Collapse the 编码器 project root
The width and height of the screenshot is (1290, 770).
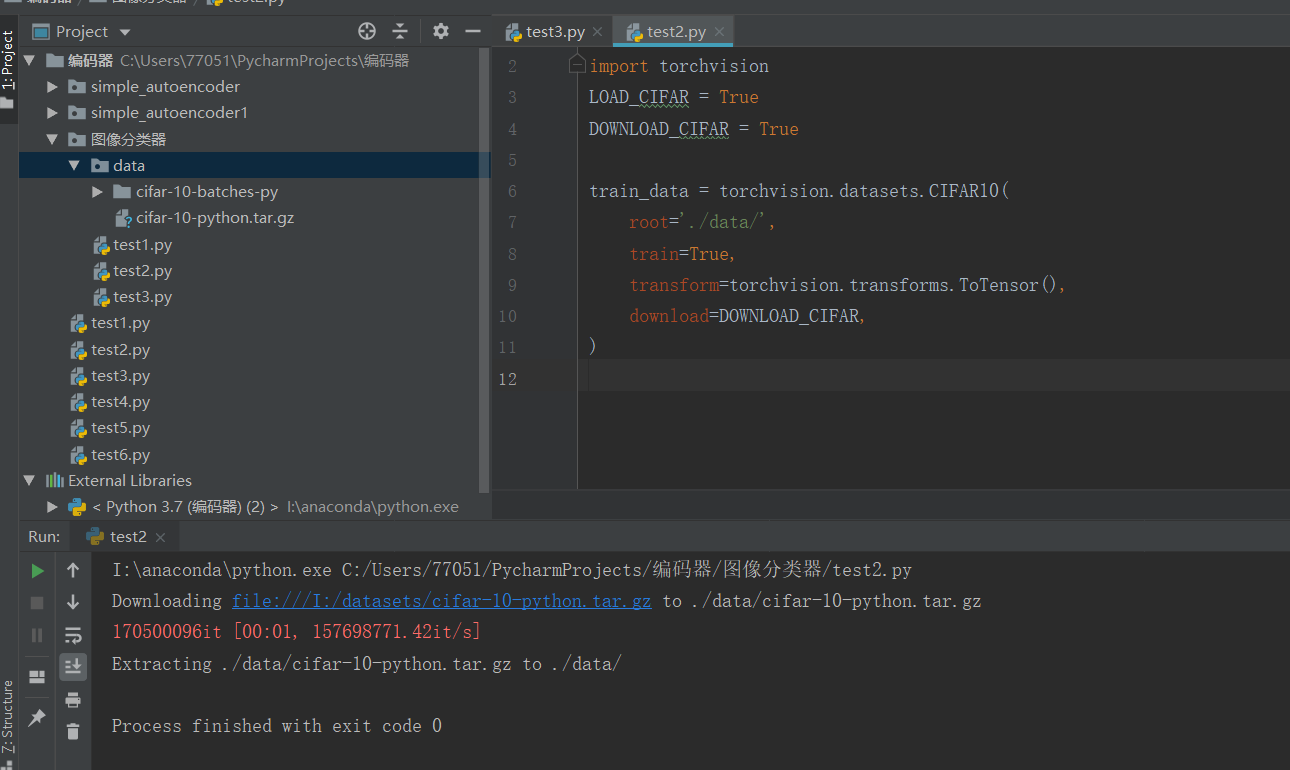tap(30, 61)
